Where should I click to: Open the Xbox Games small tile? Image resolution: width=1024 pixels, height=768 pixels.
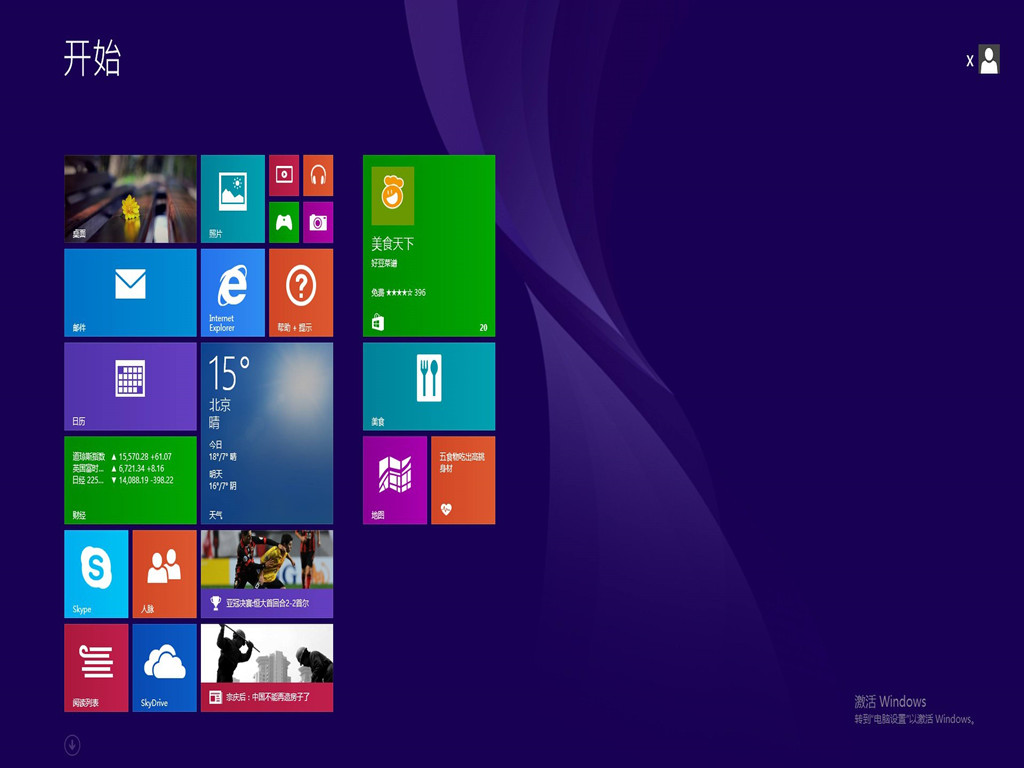click(x=284, y=222)
